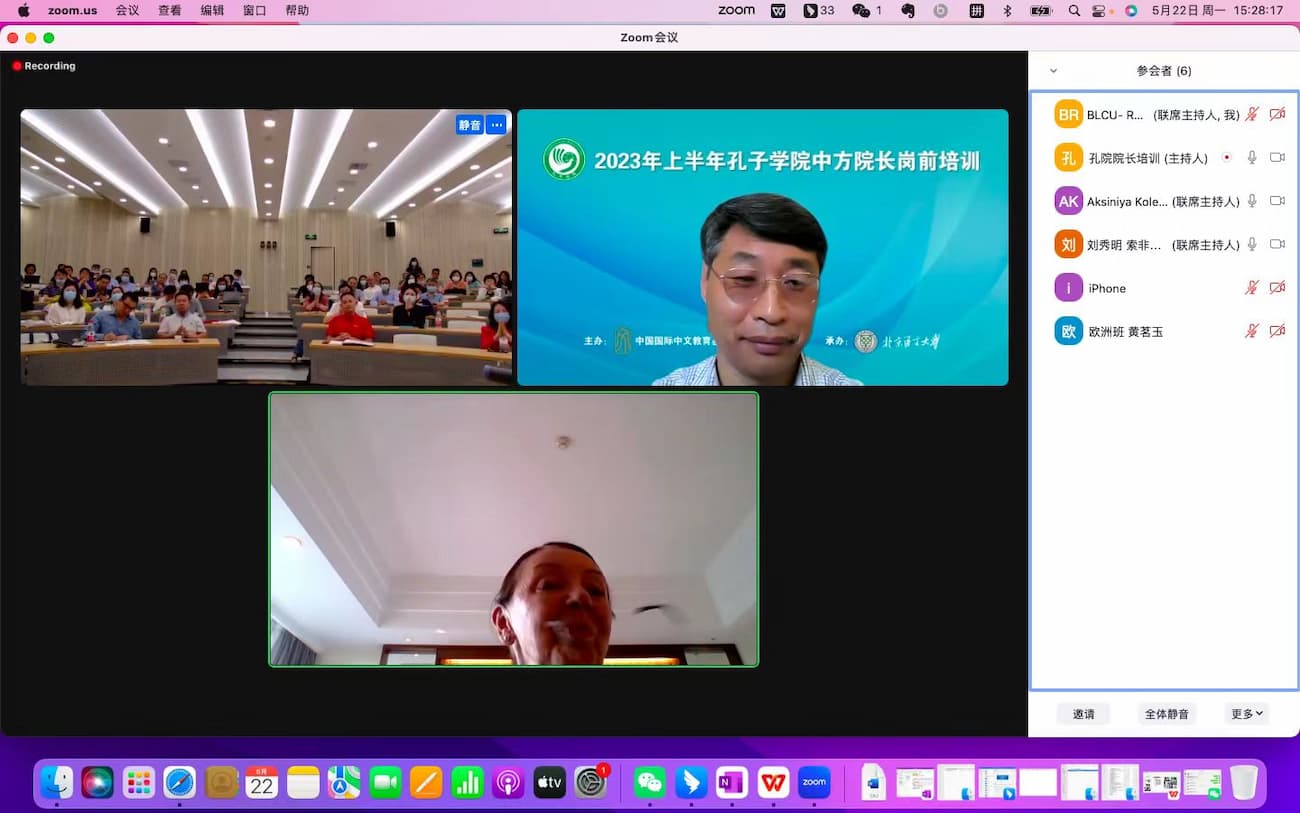Click the camera icon for Aksiniya Kole...
The width and height of the screenshot is (1300, 813).
click(1277, 201)
